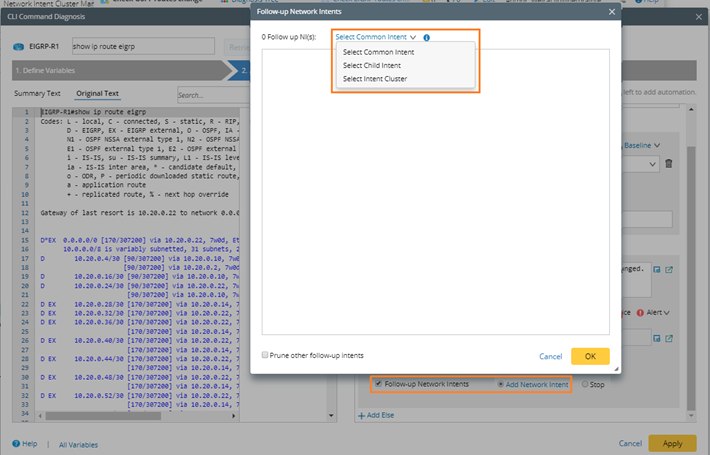Image resolution: width=710 pixels, height=455 pixels.
Task: Click the trash delete icon near Baseline
Action: (x=669, y=163)
